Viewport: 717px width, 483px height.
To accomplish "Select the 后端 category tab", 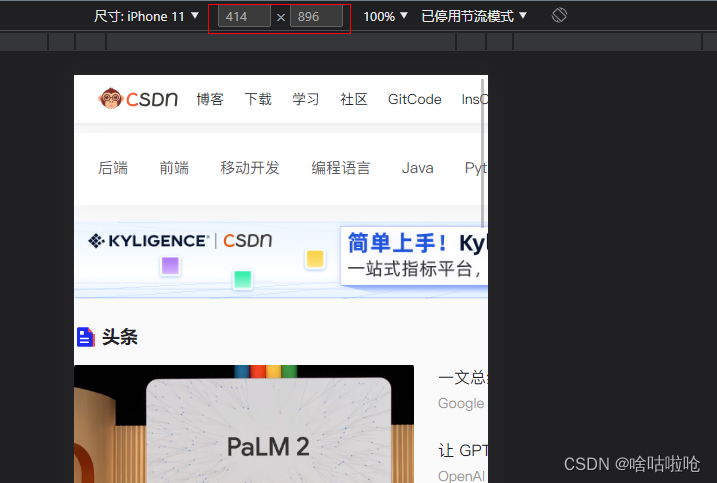I will pyautogui.click(x=113, y=168).
